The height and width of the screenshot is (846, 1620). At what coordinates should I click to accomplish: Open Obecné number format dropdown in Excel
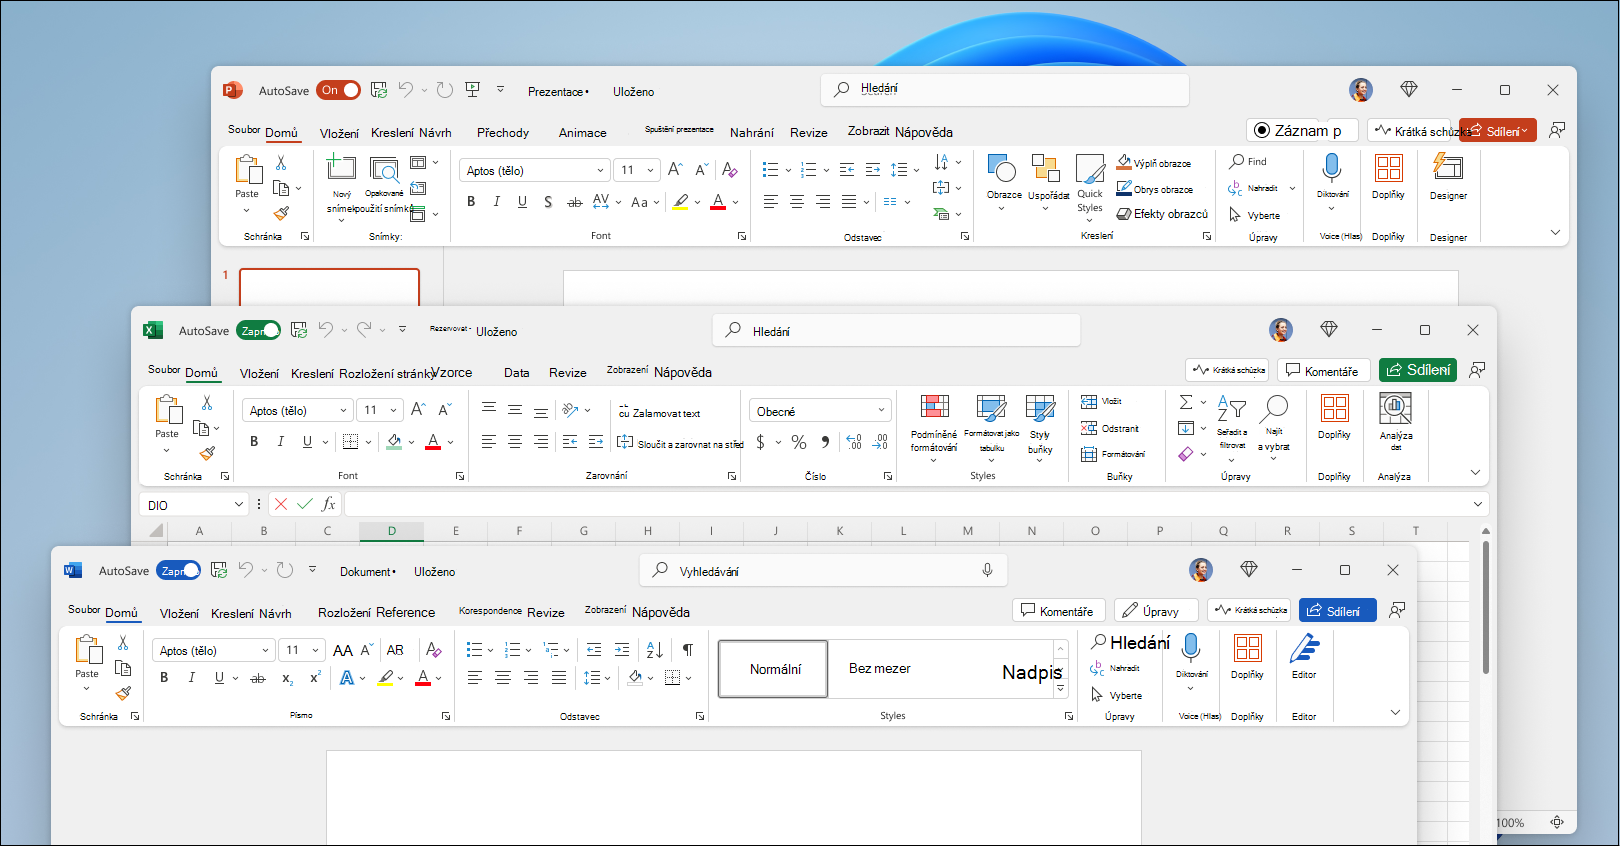click(881, 410)
